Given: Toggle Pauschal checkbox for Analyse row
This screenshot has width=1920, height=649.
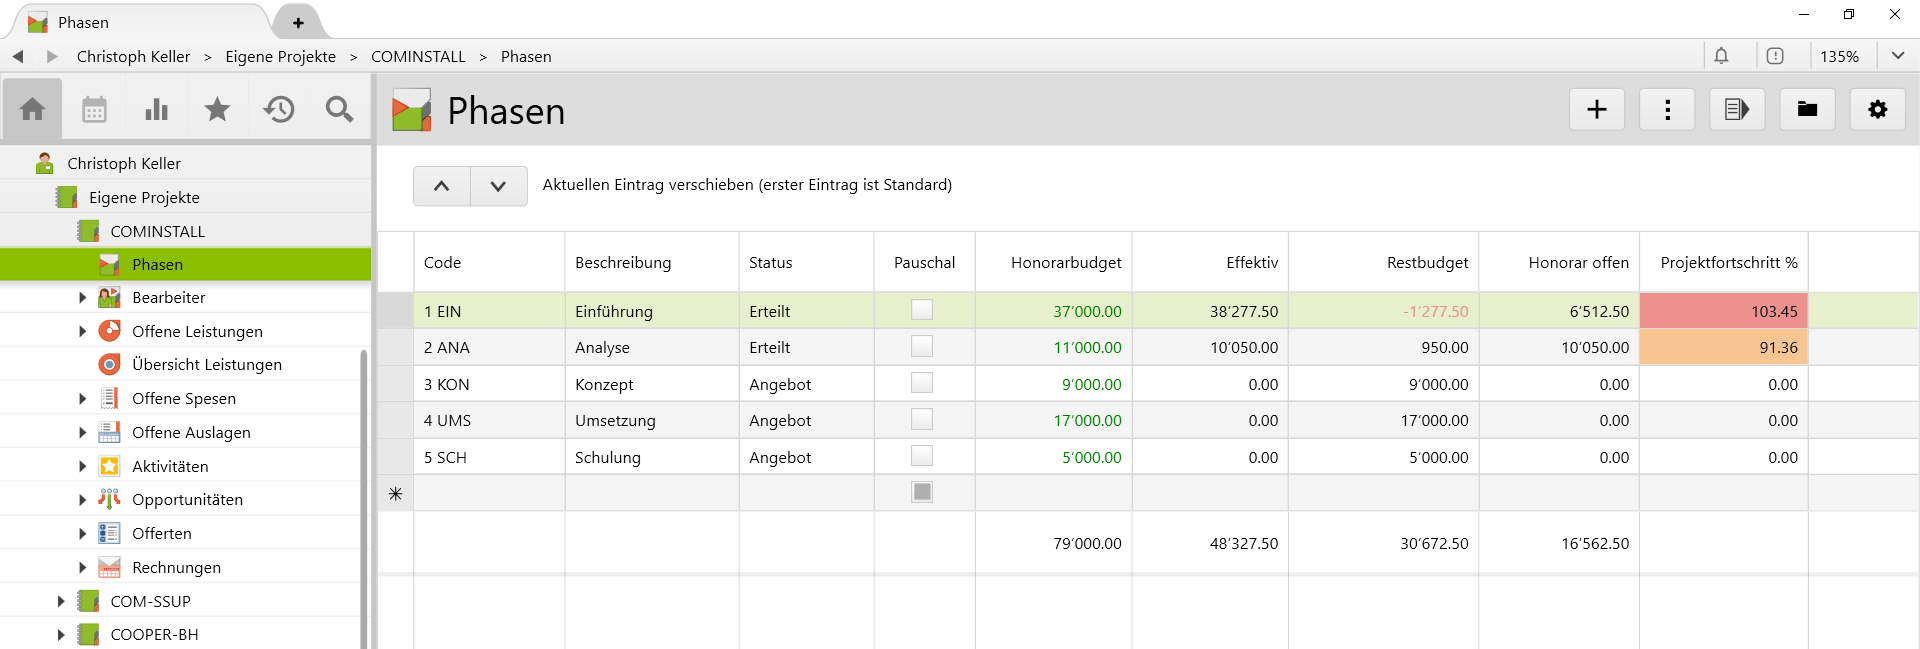Looking at the screenshot, I should coord(921,347).
